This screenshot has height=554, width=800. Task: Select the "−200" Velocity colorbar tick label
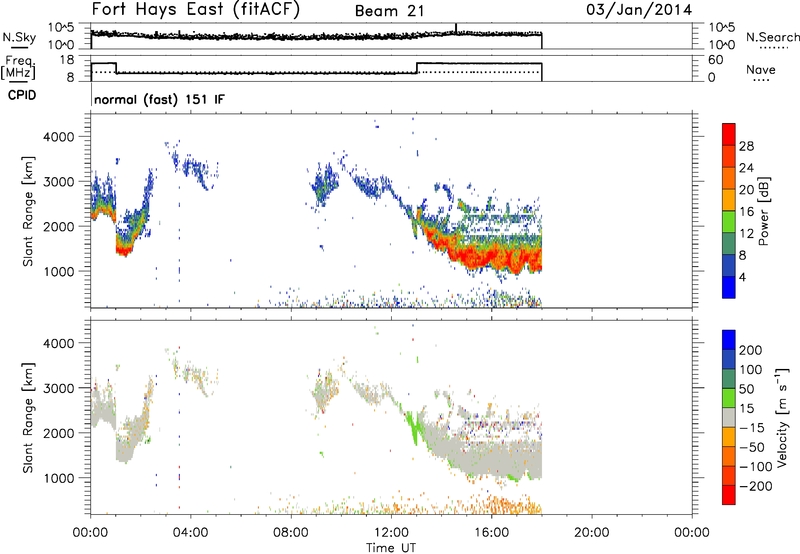[x=756, y=486]
